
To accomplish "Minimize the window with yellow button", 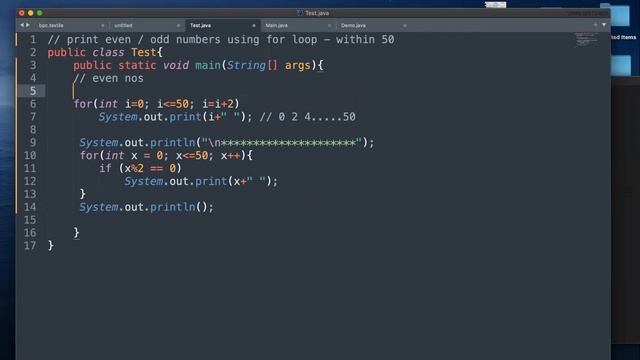I will tap(31, 13).
